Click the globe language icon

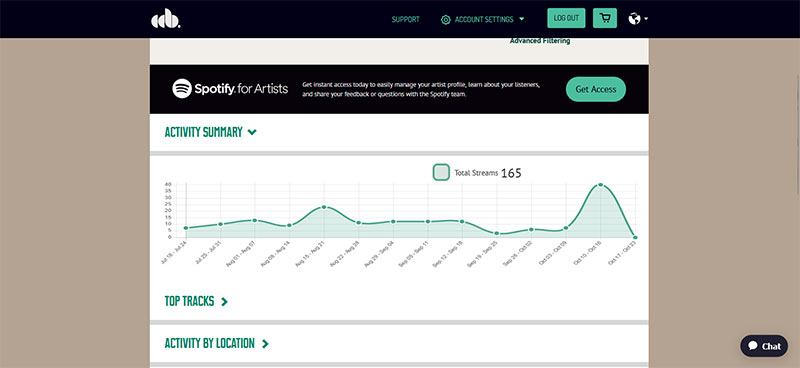coord(634,19)
